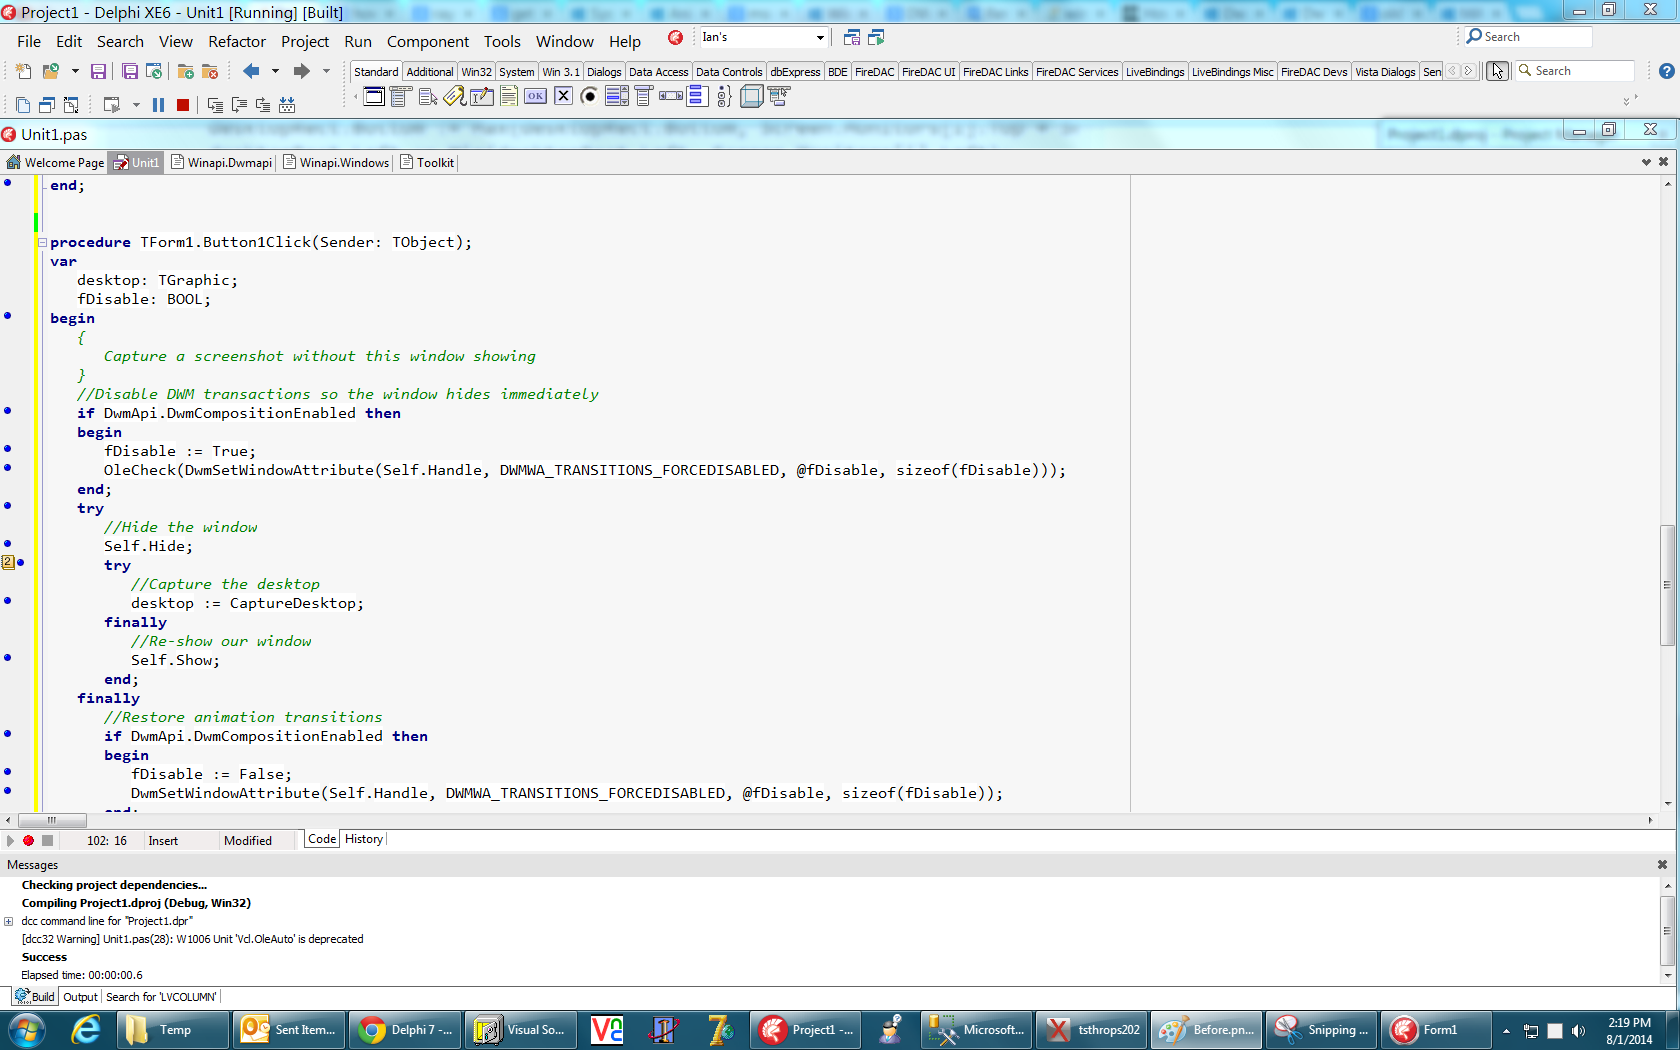This screenshot has width=1680, height=1050.
Task: Stop the running program with red square
Action: click(x=183, y=105)
